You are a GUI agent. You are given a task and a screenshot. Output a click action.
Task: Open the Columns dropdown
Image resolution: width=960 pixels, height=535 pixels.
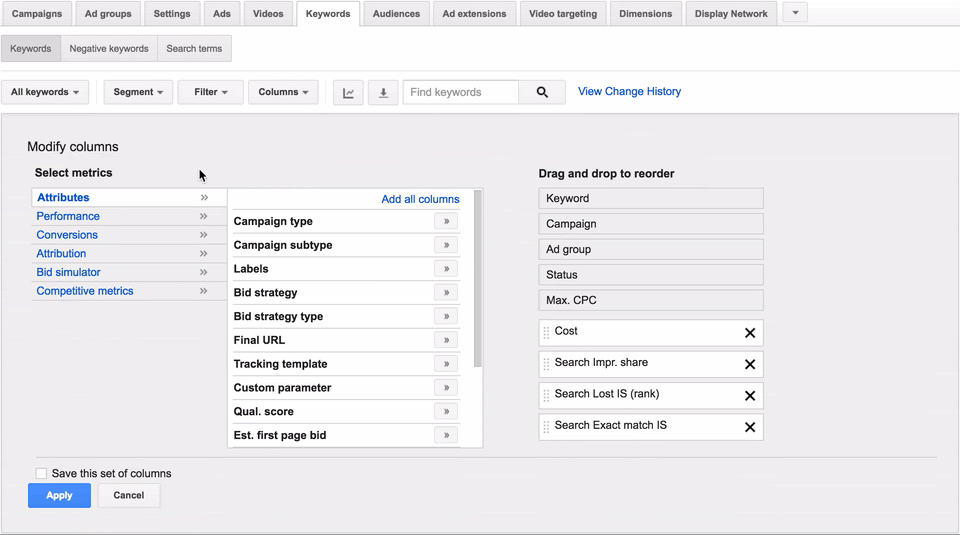click(283, 92)
